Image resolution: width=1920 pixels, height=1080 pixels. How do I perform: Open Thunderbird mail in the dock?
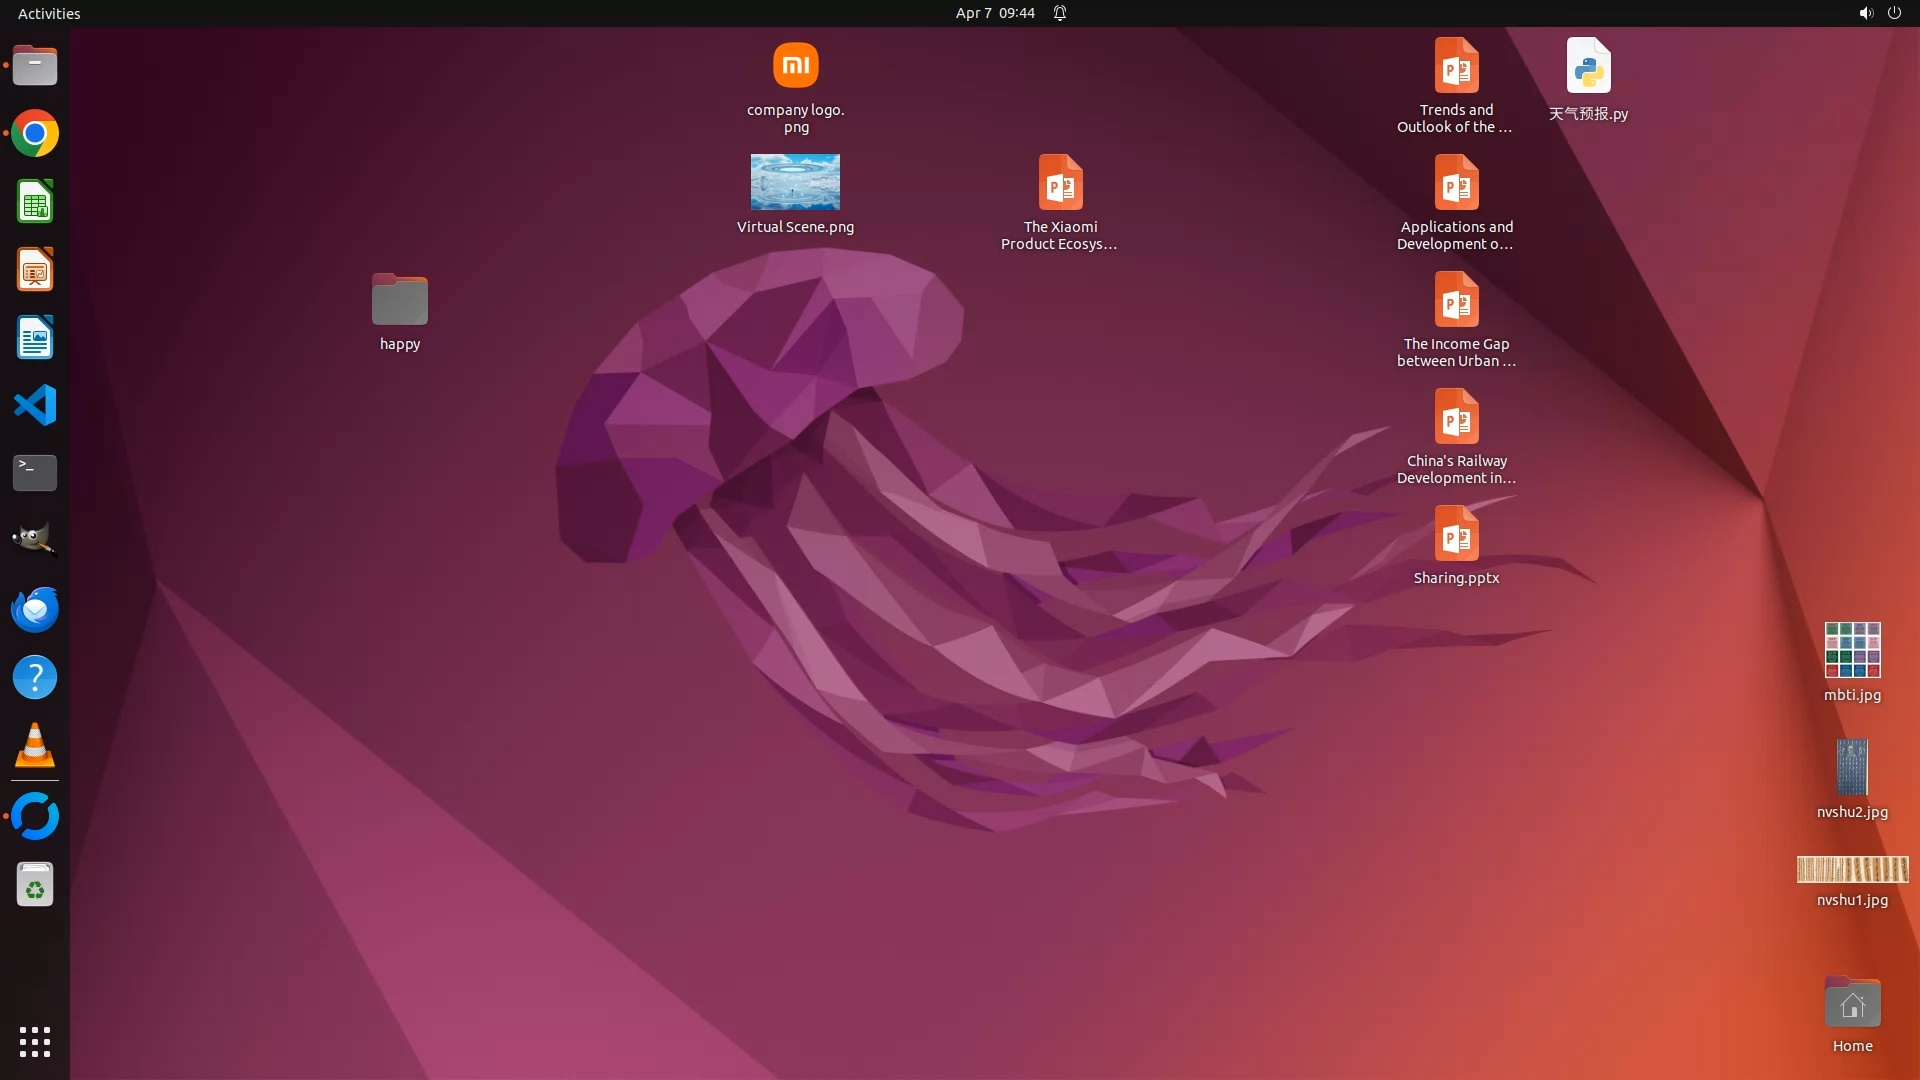pyautogui.click(x=35, y=609)
